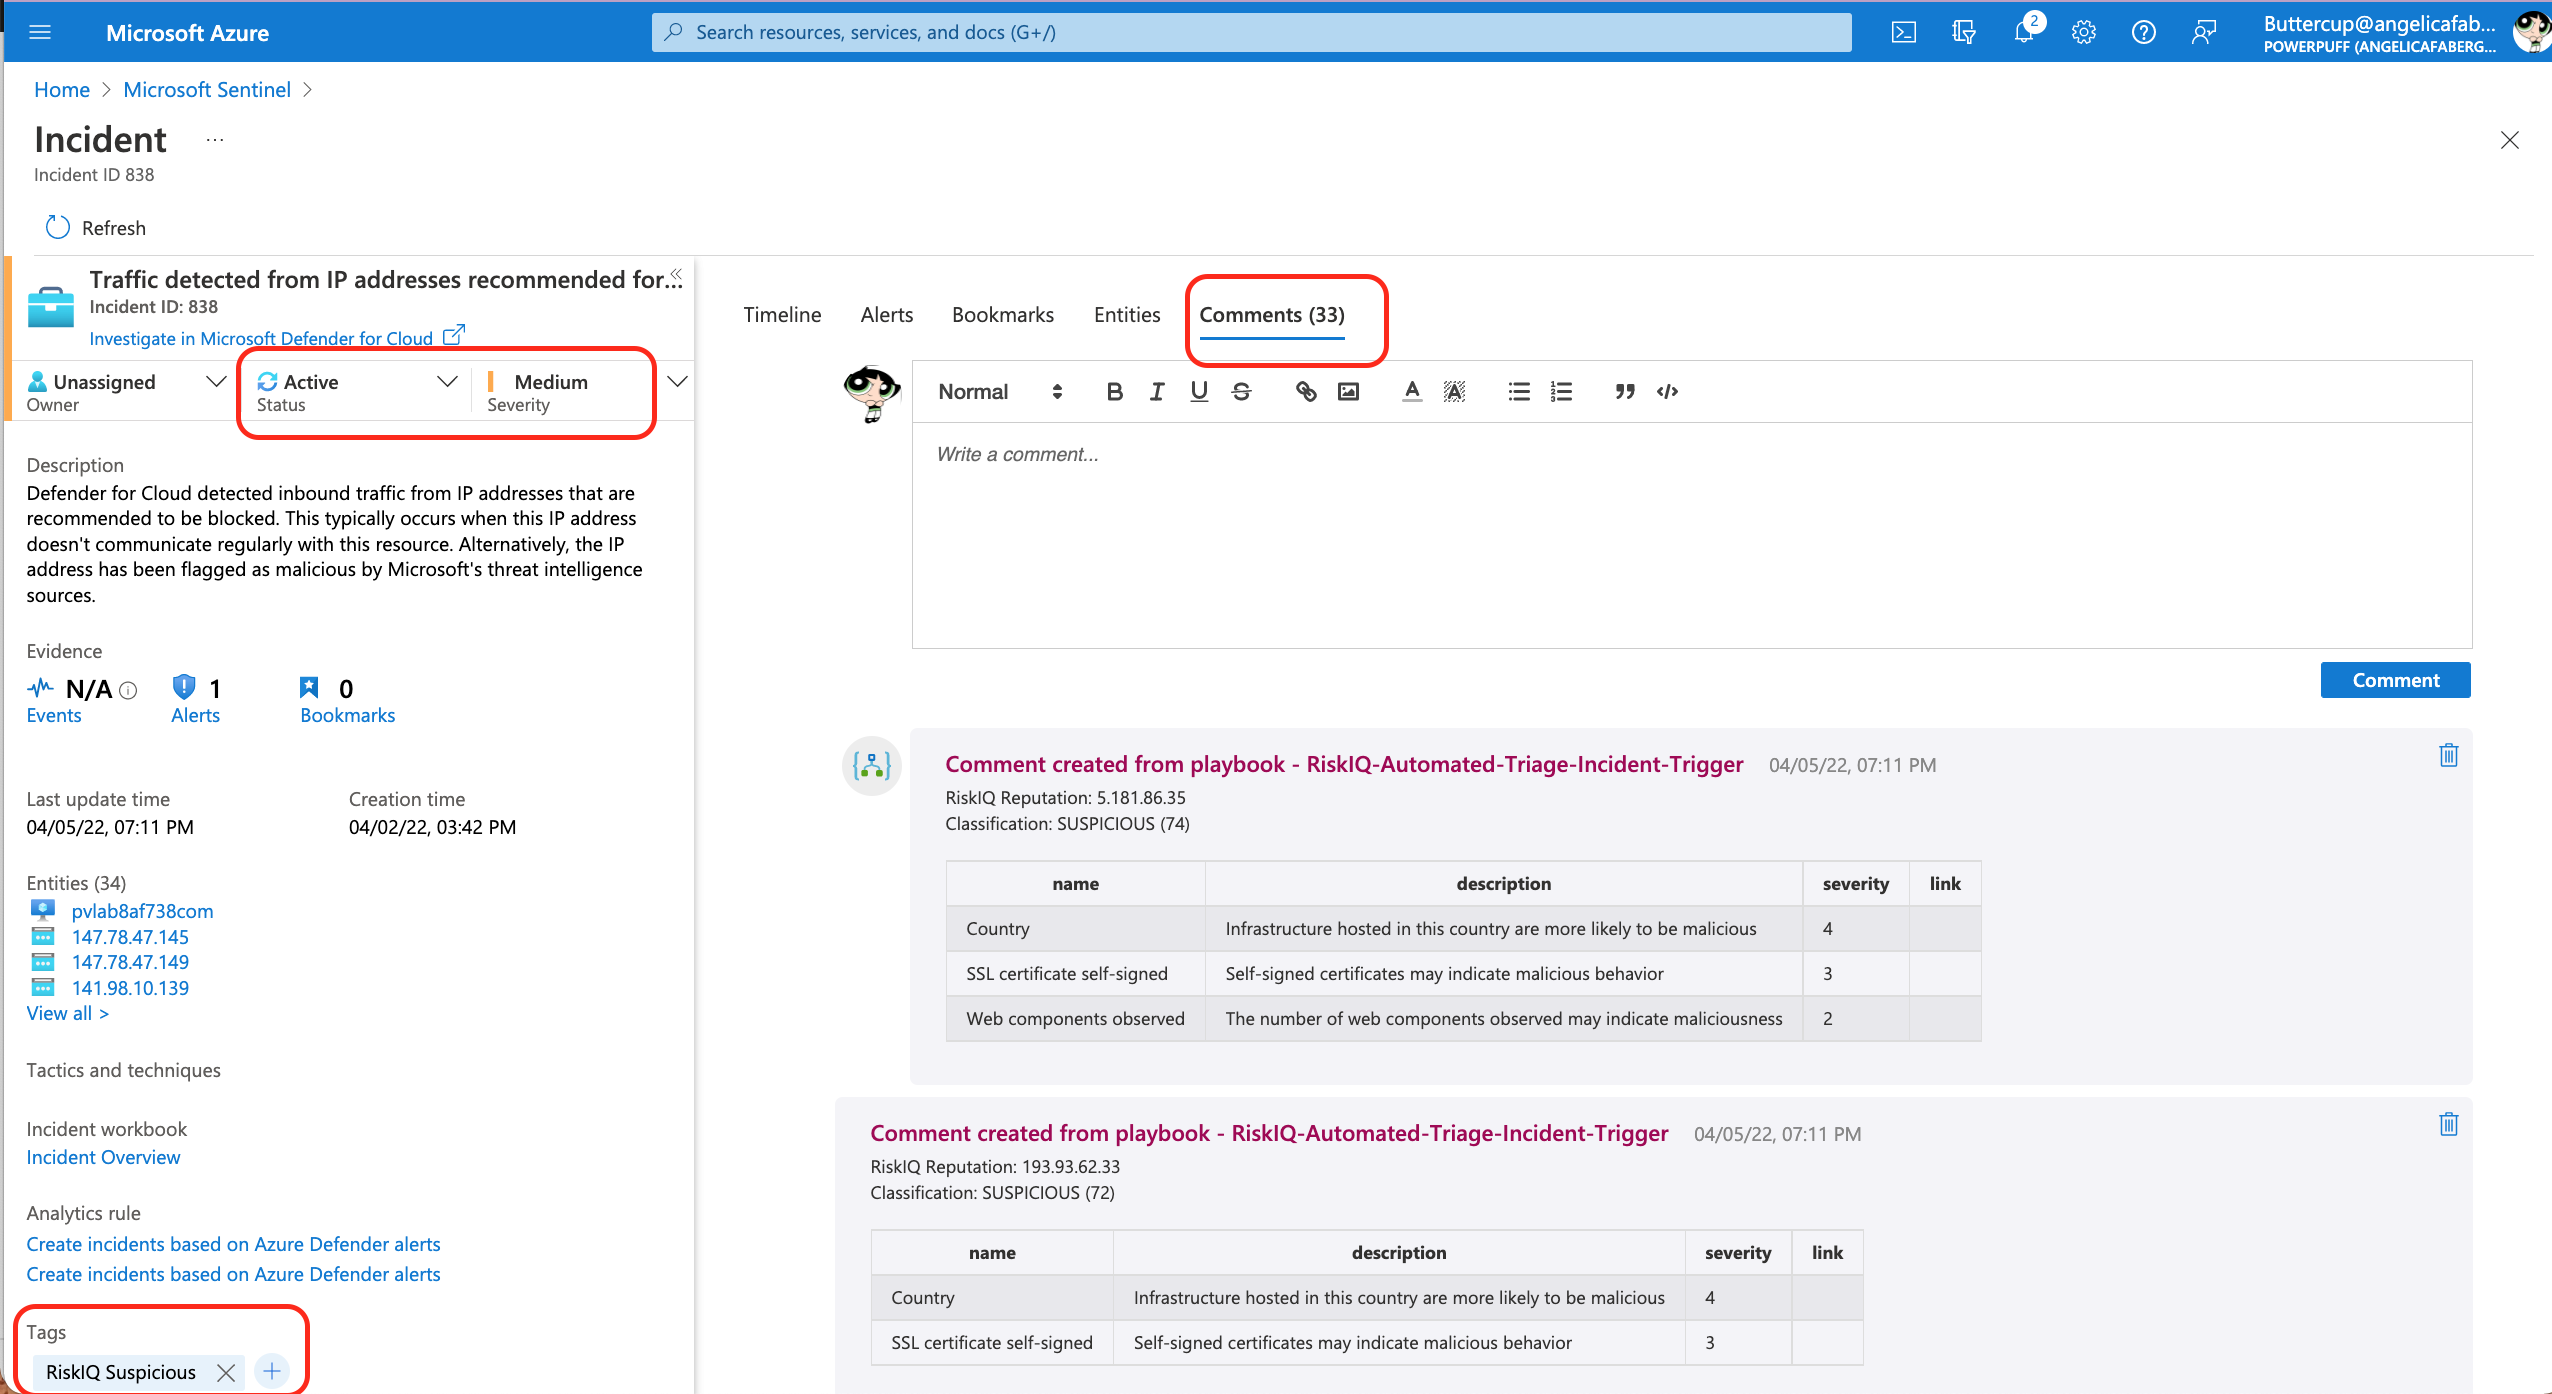This screenshot has width=2552, height=1394.
Task: Toggle underline formatting
Action: [1199, 392]
